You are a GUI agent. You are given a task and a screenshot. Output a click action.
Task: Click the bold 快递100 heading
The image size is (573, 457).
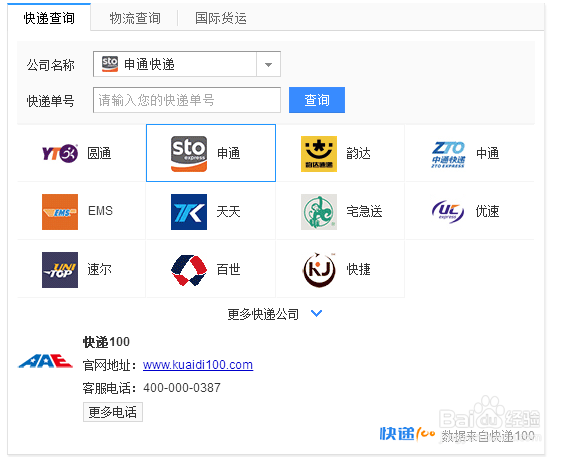[x=106, y=342]
